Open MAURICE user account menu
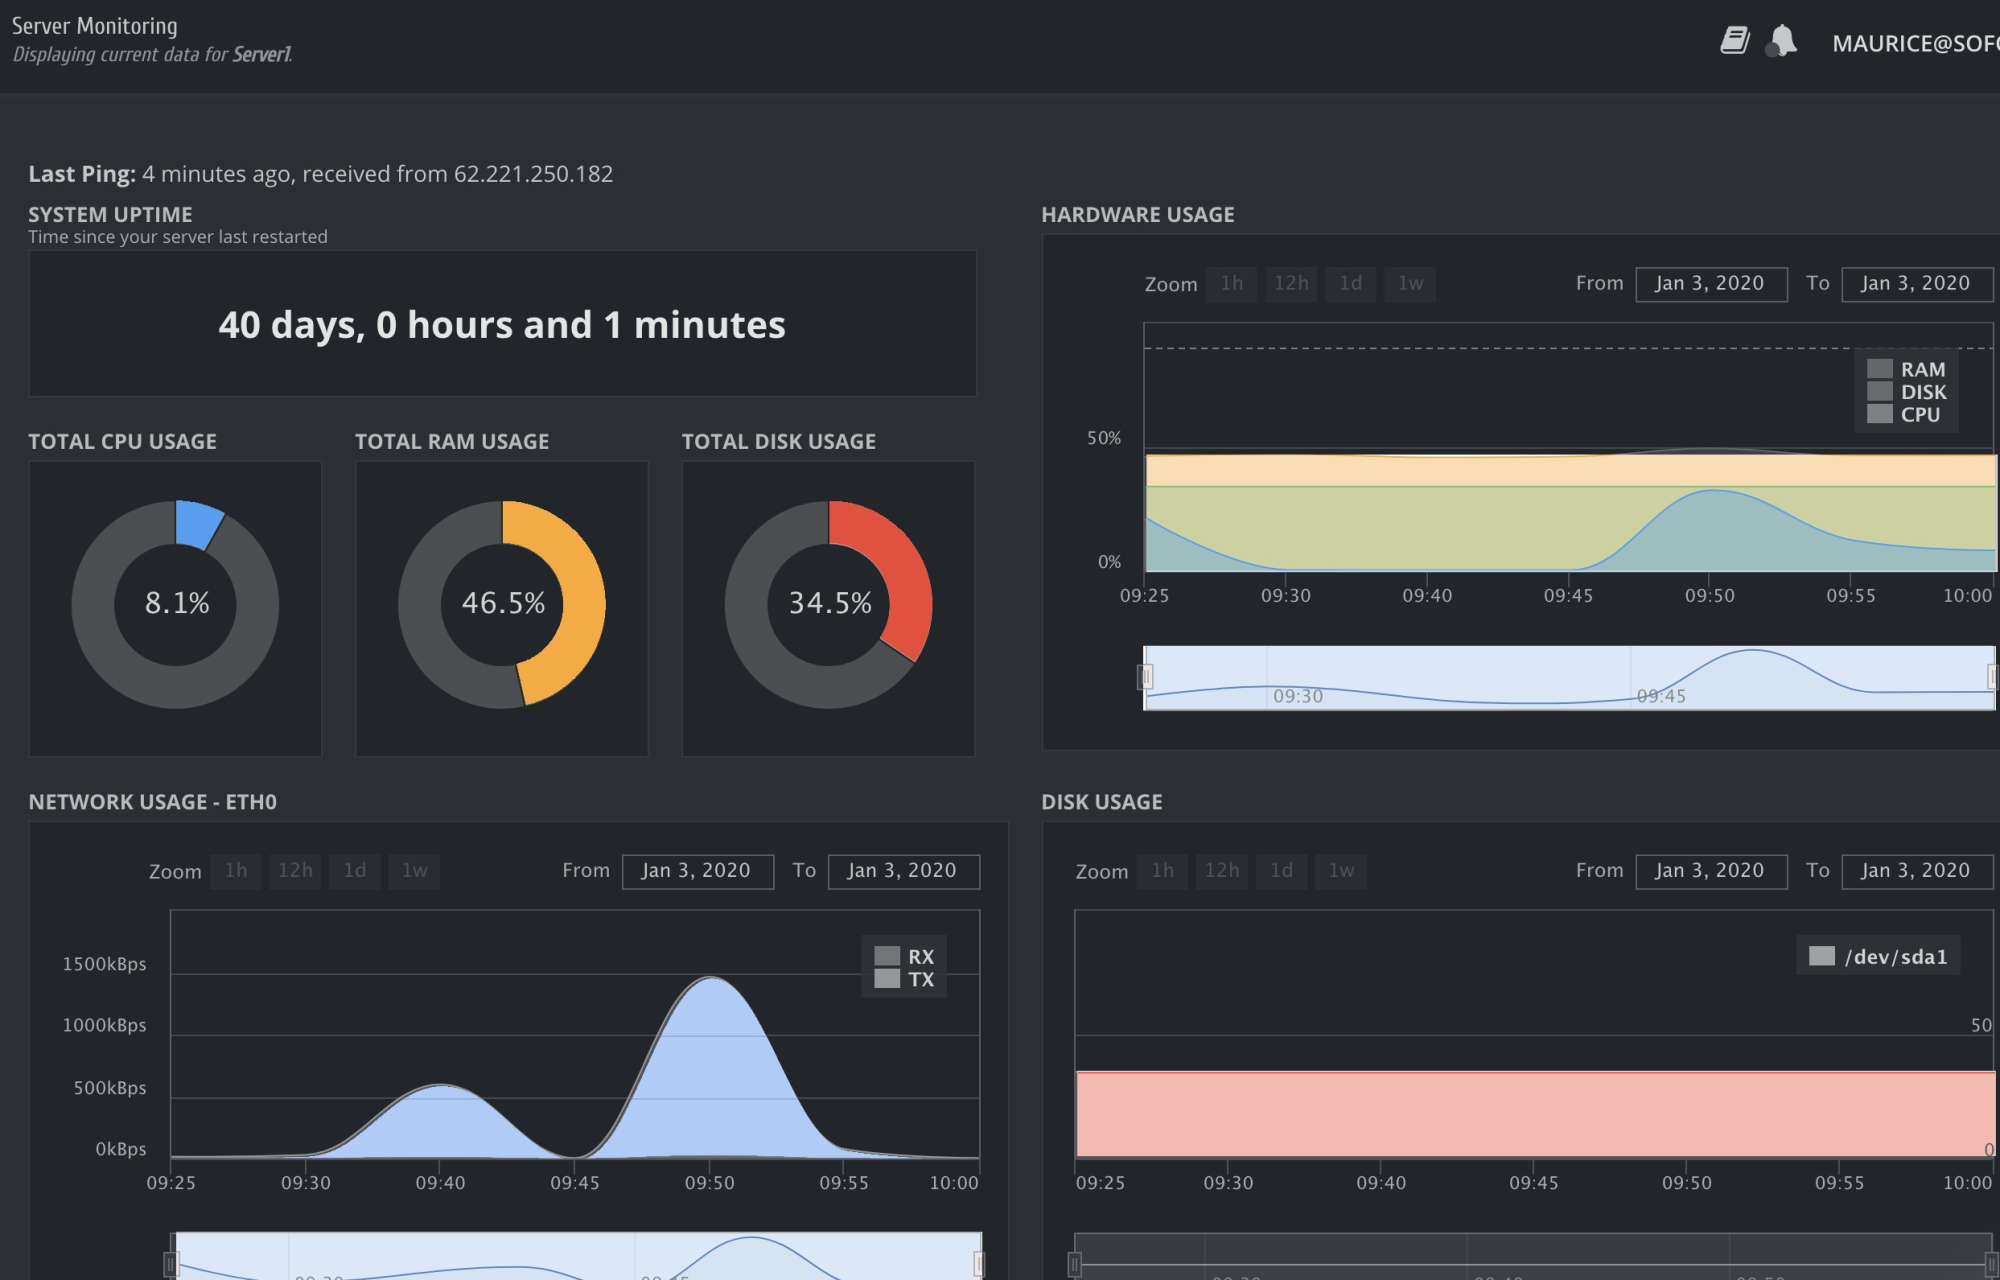This screenshot has height=1280, width=2000. pyautogui.click(x=1913, y=43)
